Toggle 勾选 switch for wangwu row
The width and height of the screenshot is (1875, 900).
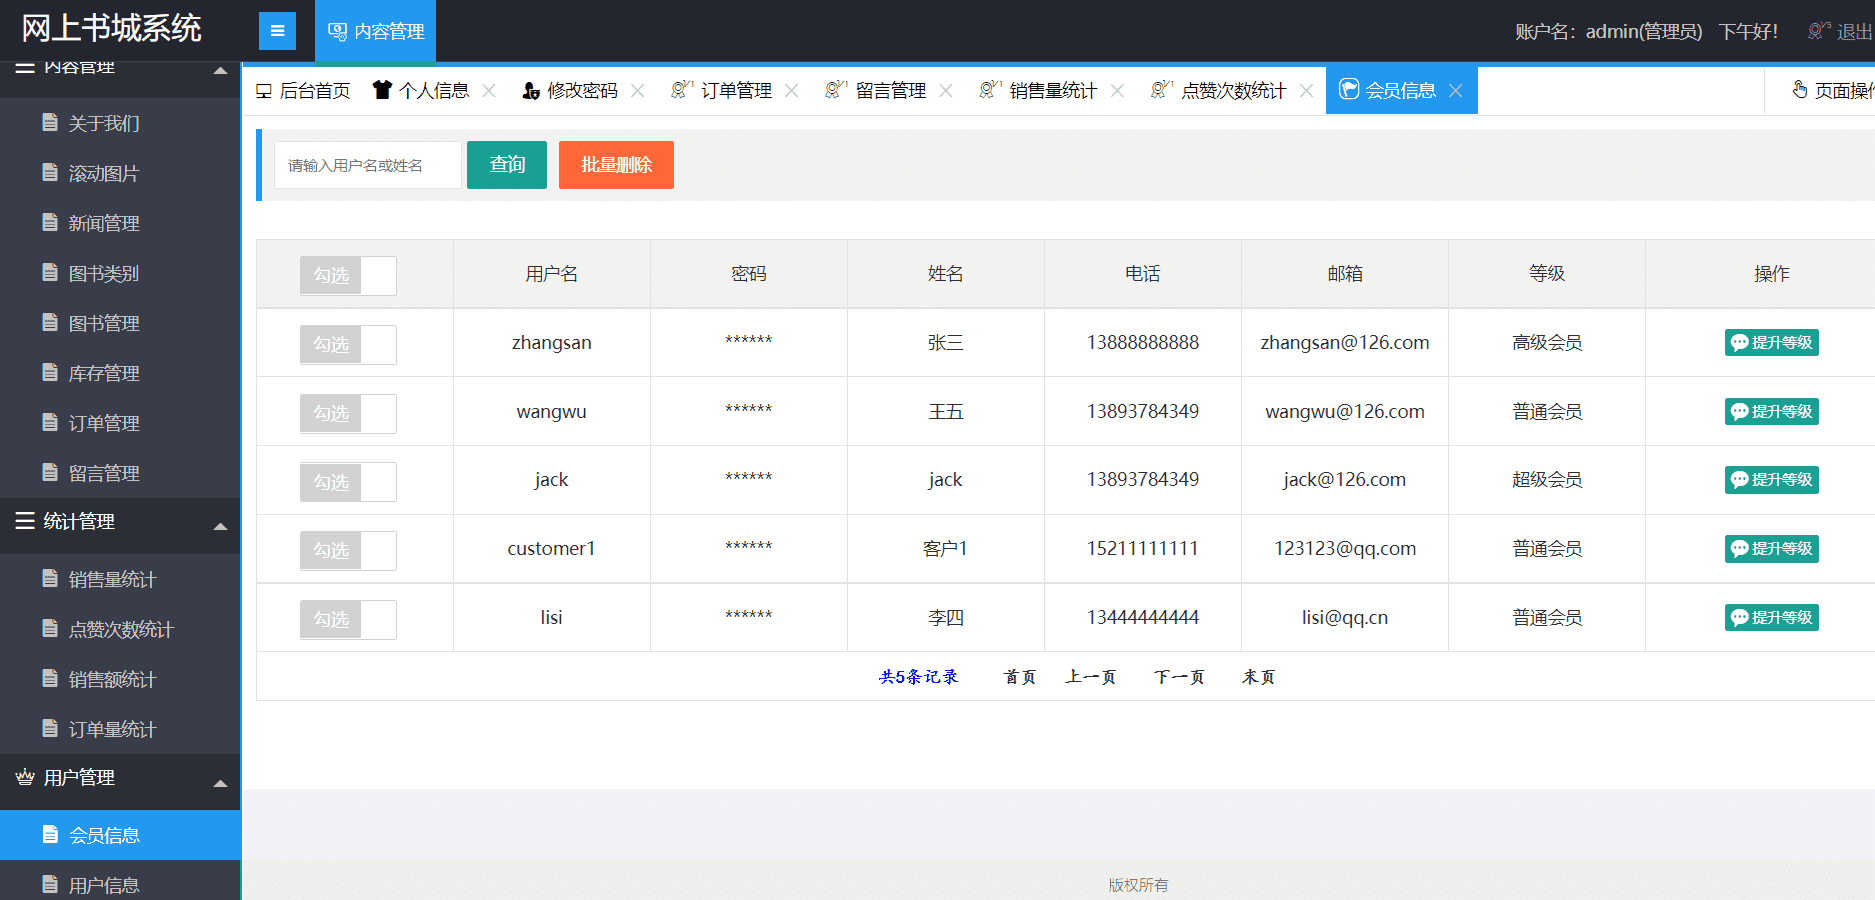point(348,414)
